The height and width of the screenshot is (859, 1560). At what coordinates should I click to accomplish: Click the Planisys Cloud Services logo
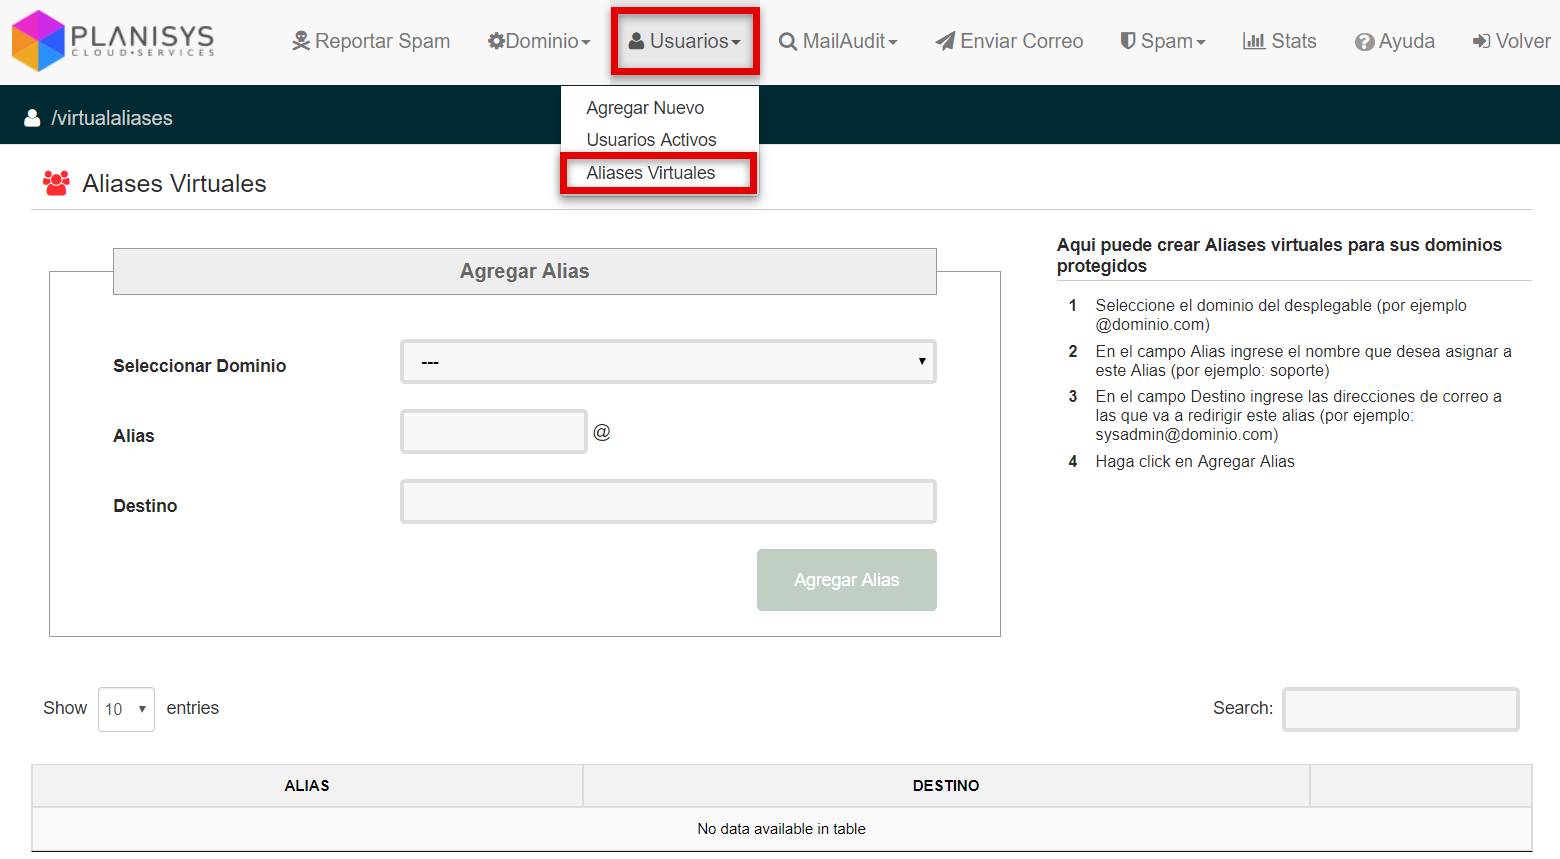(113, 41)
